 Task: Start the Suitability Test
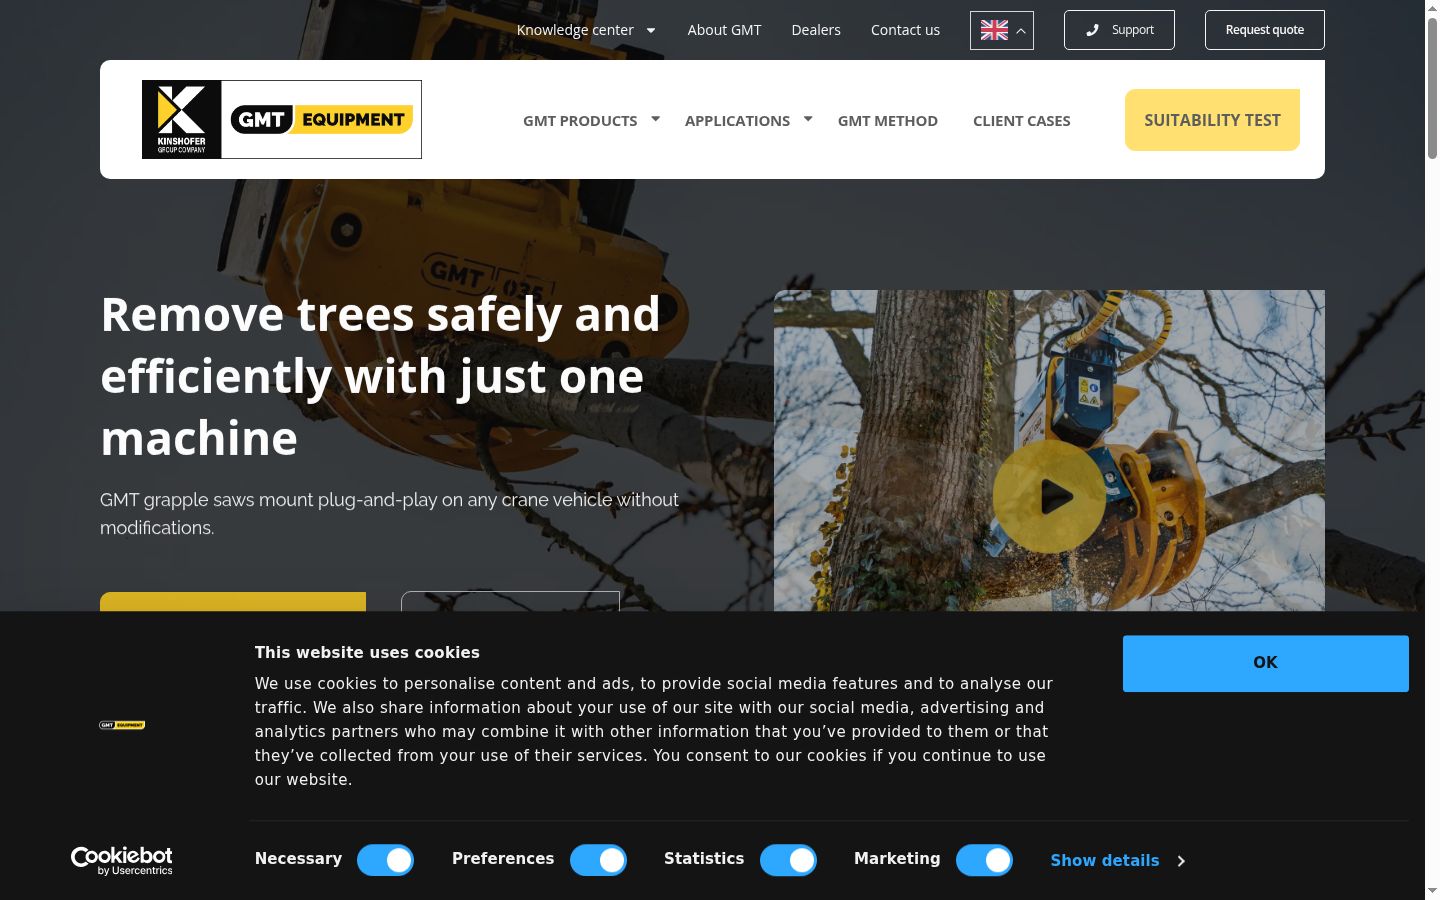(1212, 120)
